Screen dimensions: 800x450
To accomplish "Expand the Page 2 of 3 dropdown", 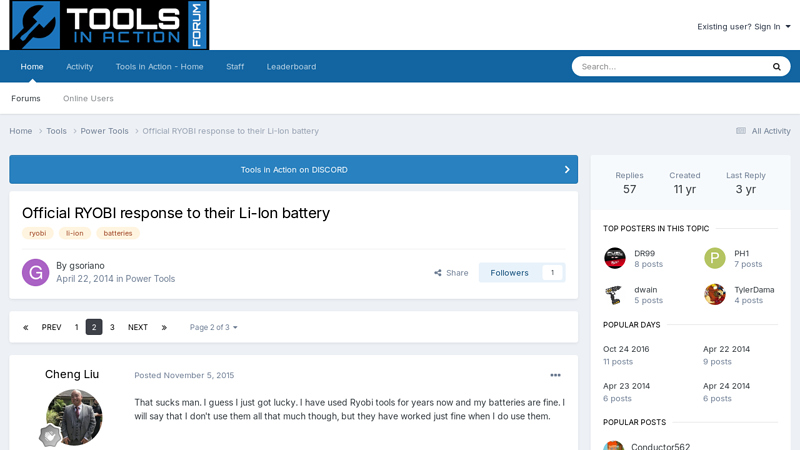I will point(213,327).
